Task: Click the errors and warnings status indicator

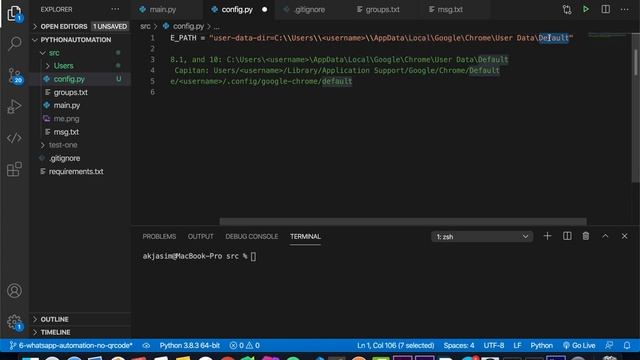Action: (244, 345)
